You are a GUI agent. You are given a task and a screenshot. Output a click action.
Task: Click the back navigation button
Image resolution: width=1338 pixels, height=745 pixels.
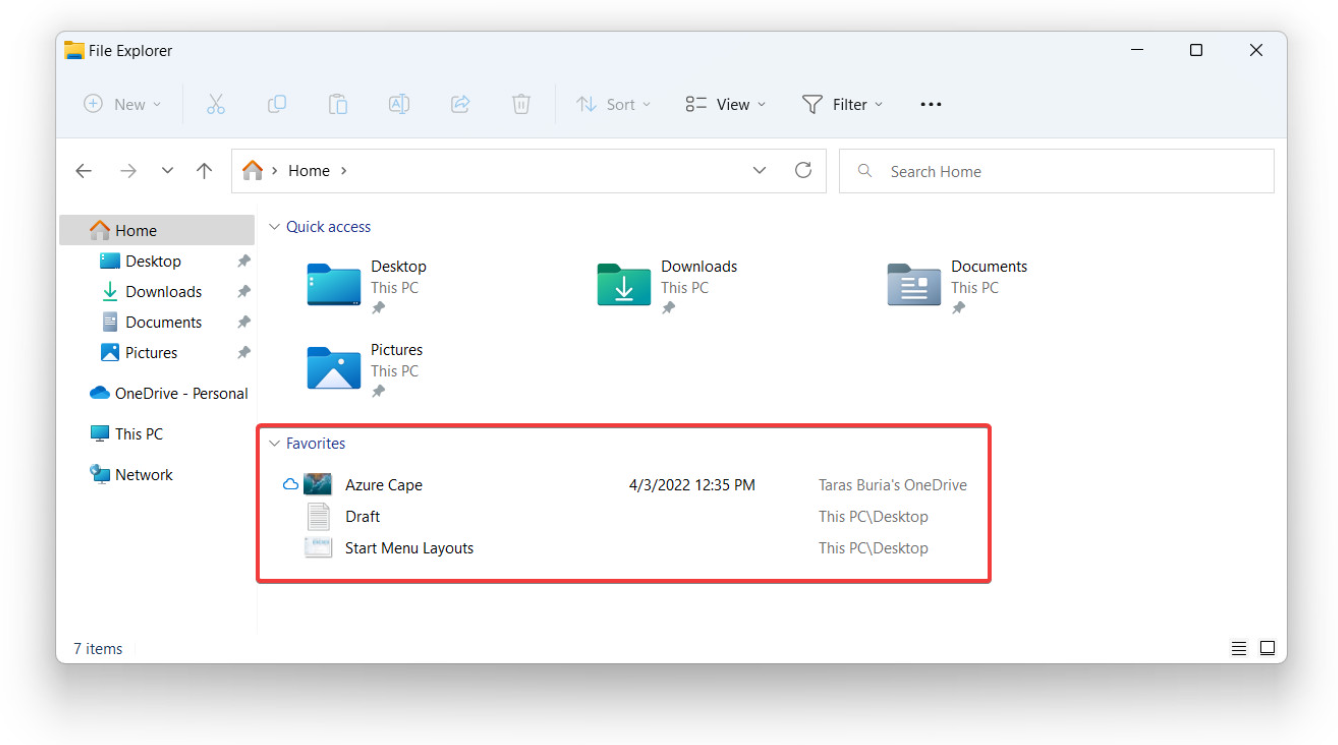[x=84, y=170]
